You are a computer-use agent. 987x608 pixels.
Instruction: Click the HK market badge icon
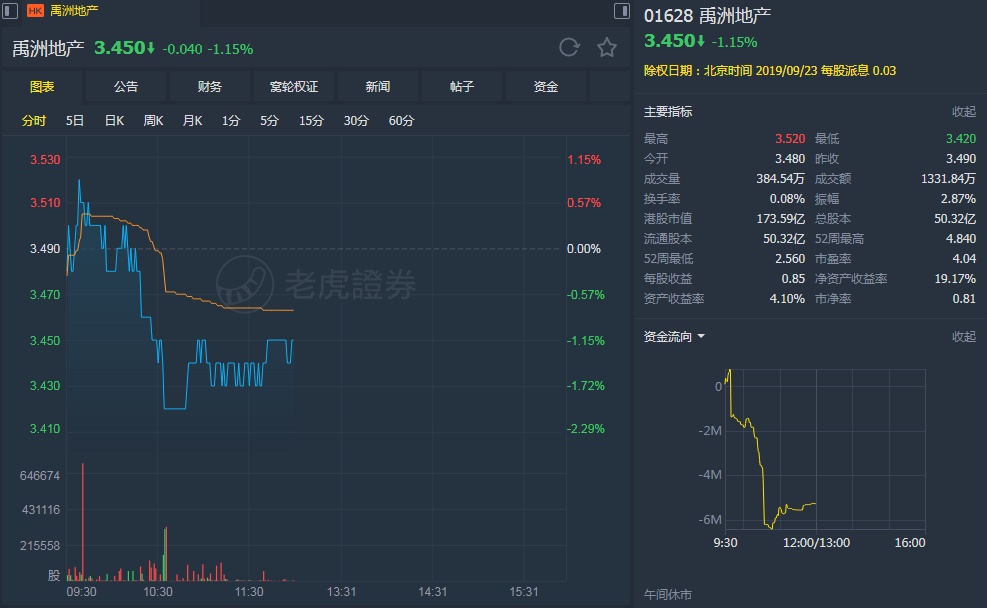point(35,11)
